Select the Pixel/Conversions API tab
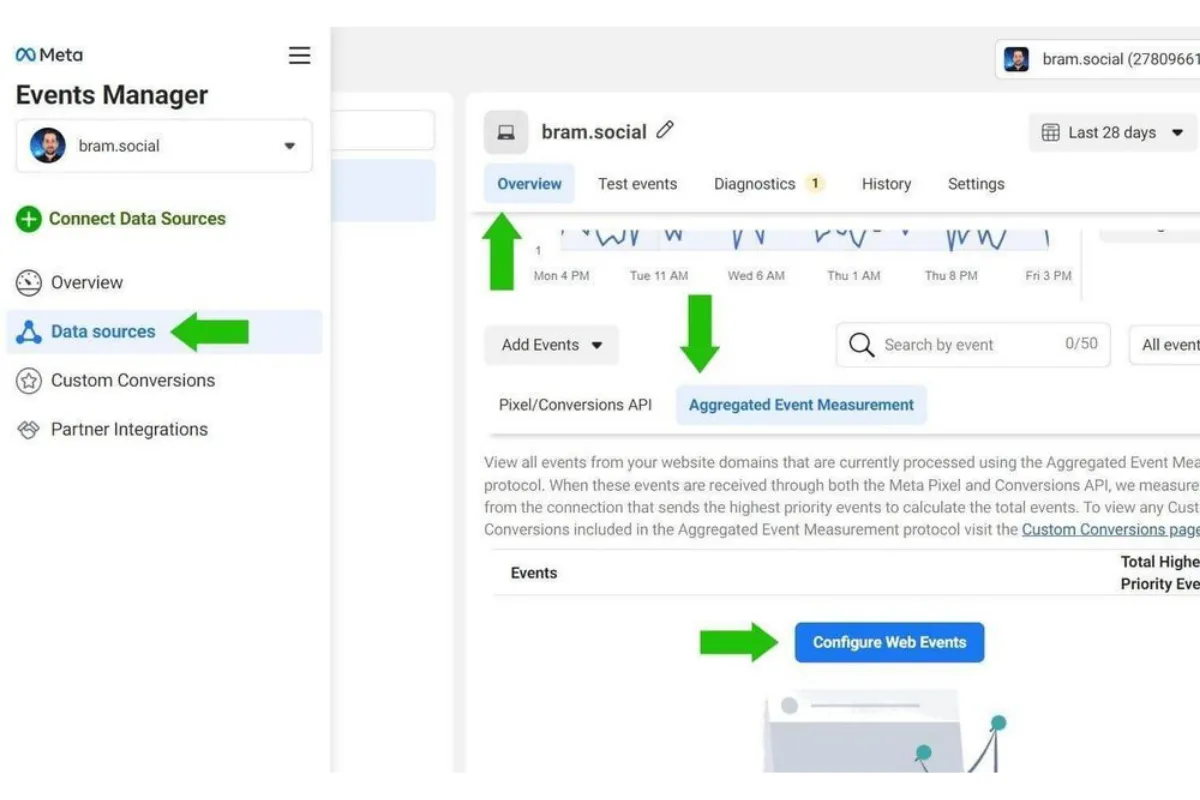The width and height of the screenshot is (1200, 800). click(575, 405)
